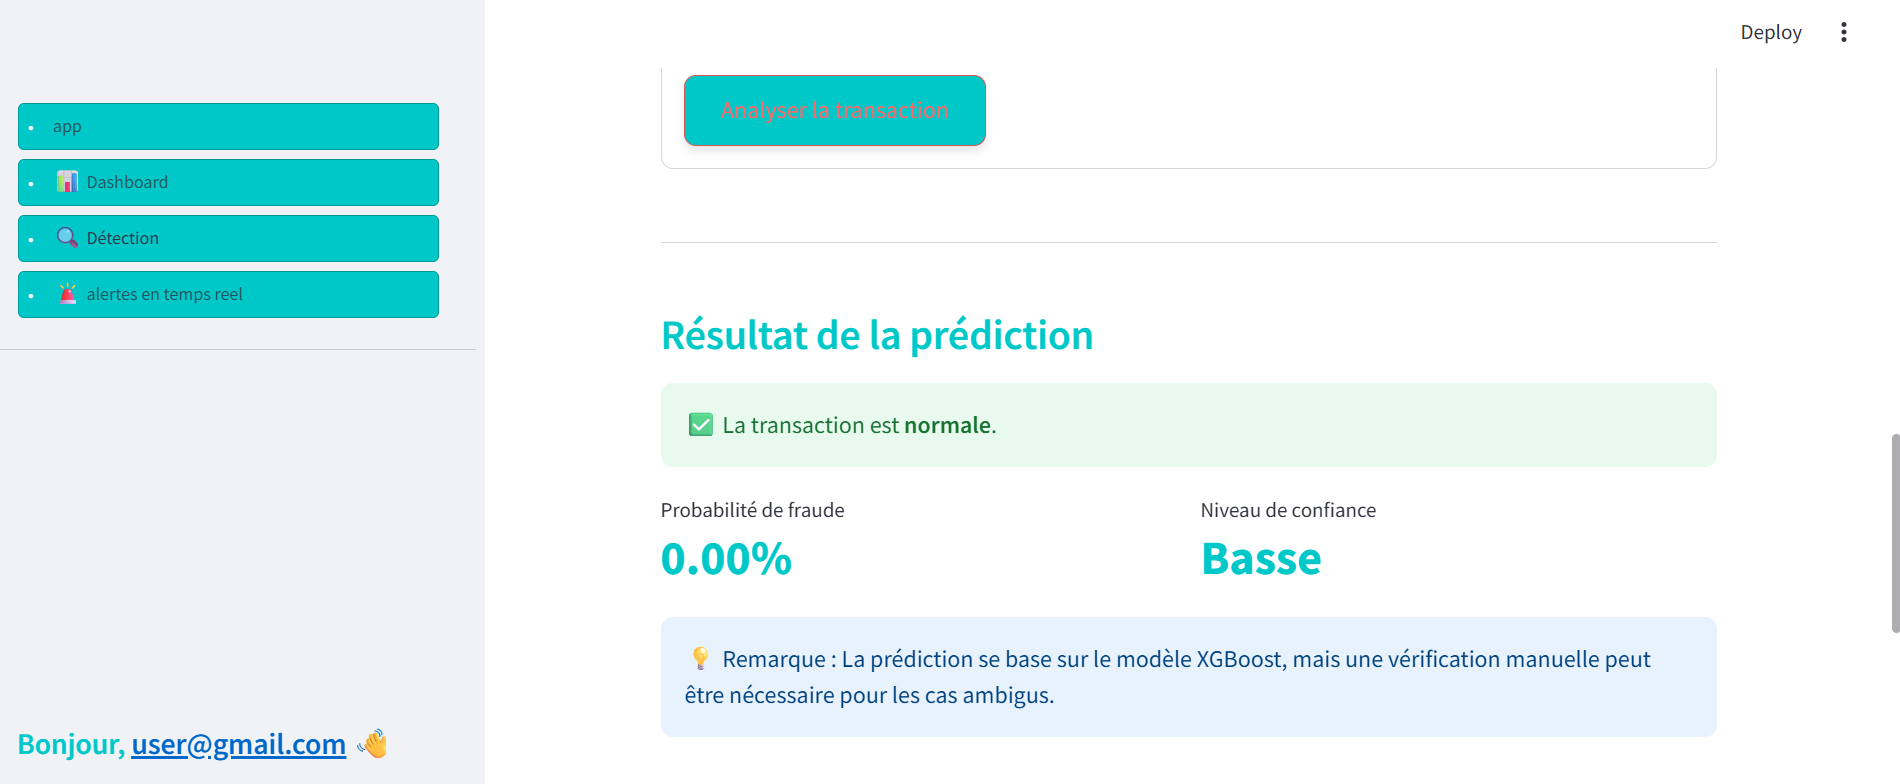Image resolution: width=1900 pixels, height=784 pixels.
Task: Open the user@gmail.com link
Action: click(239, 744)
